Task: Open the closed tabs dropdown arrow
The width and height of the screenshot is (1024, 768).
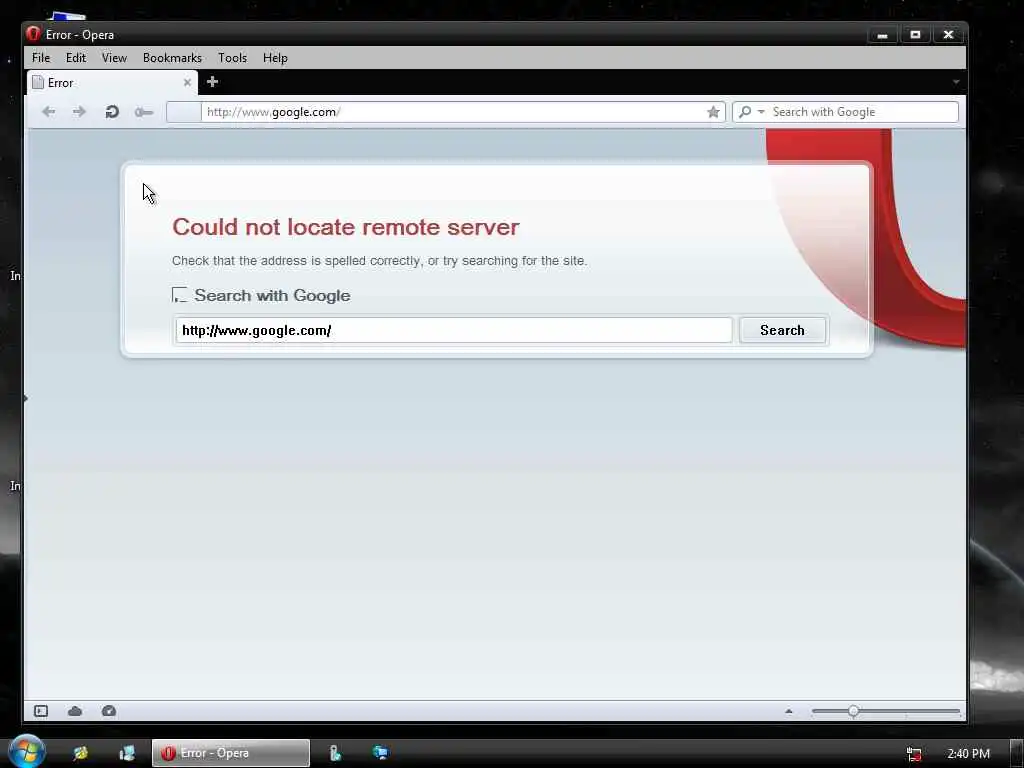Action: tap(955, 82)
